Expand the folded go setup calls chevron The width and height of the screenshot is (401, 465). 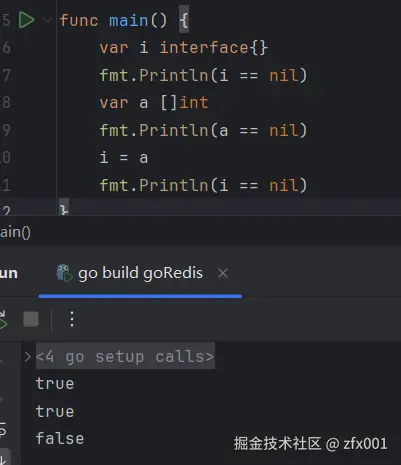pyautogui.click(x=28, y=357)
